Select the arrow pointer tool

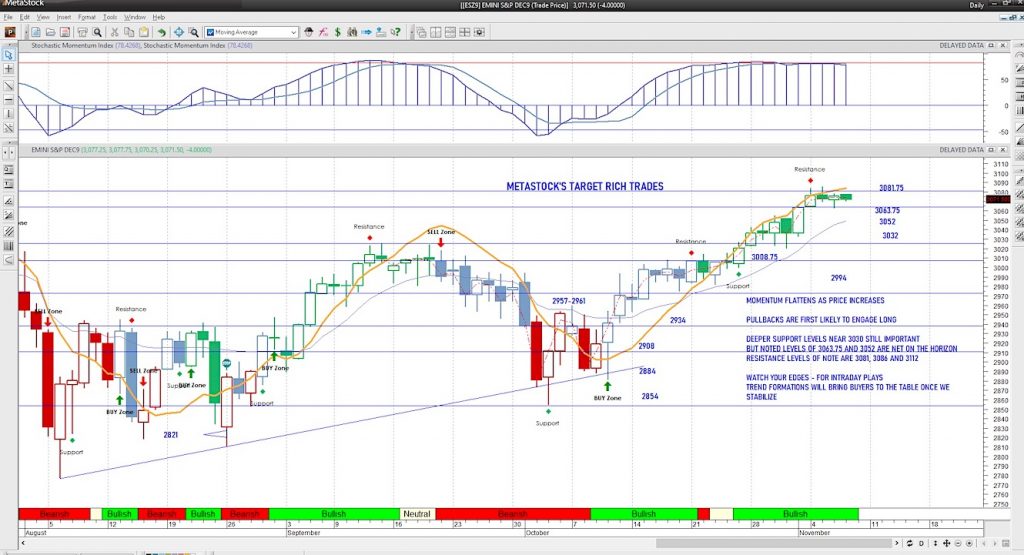click(x=8, y=55)
